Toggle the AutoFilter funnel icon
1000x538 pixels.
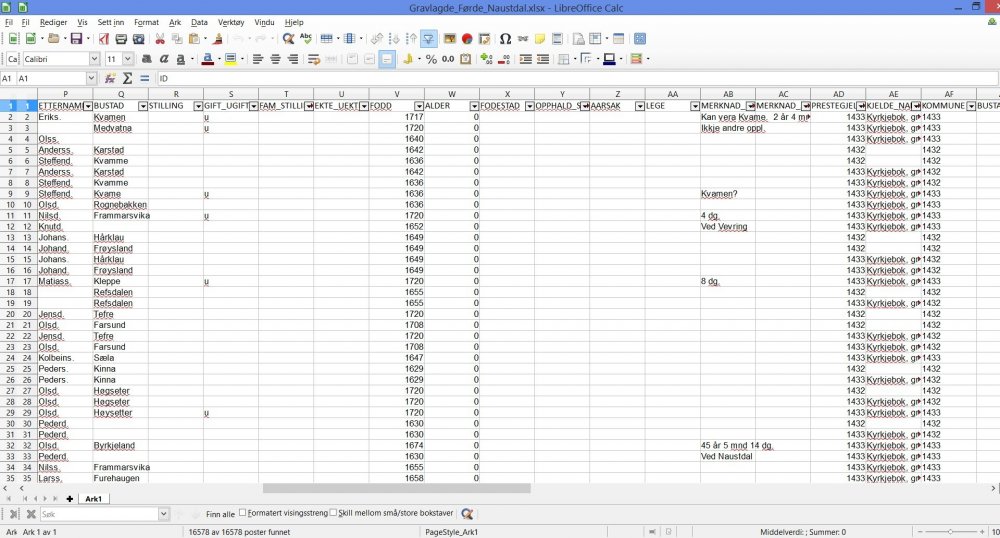click(427, 39)
